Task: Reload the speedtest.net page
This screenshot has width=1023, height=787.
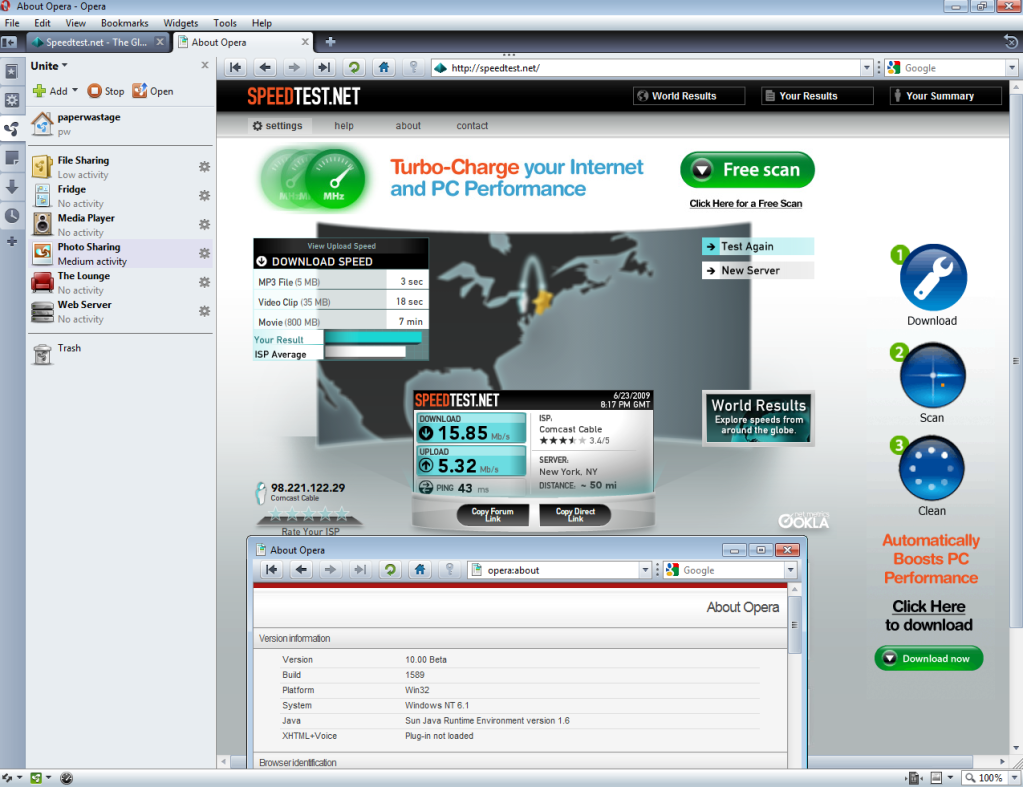Action: [354, 67]
